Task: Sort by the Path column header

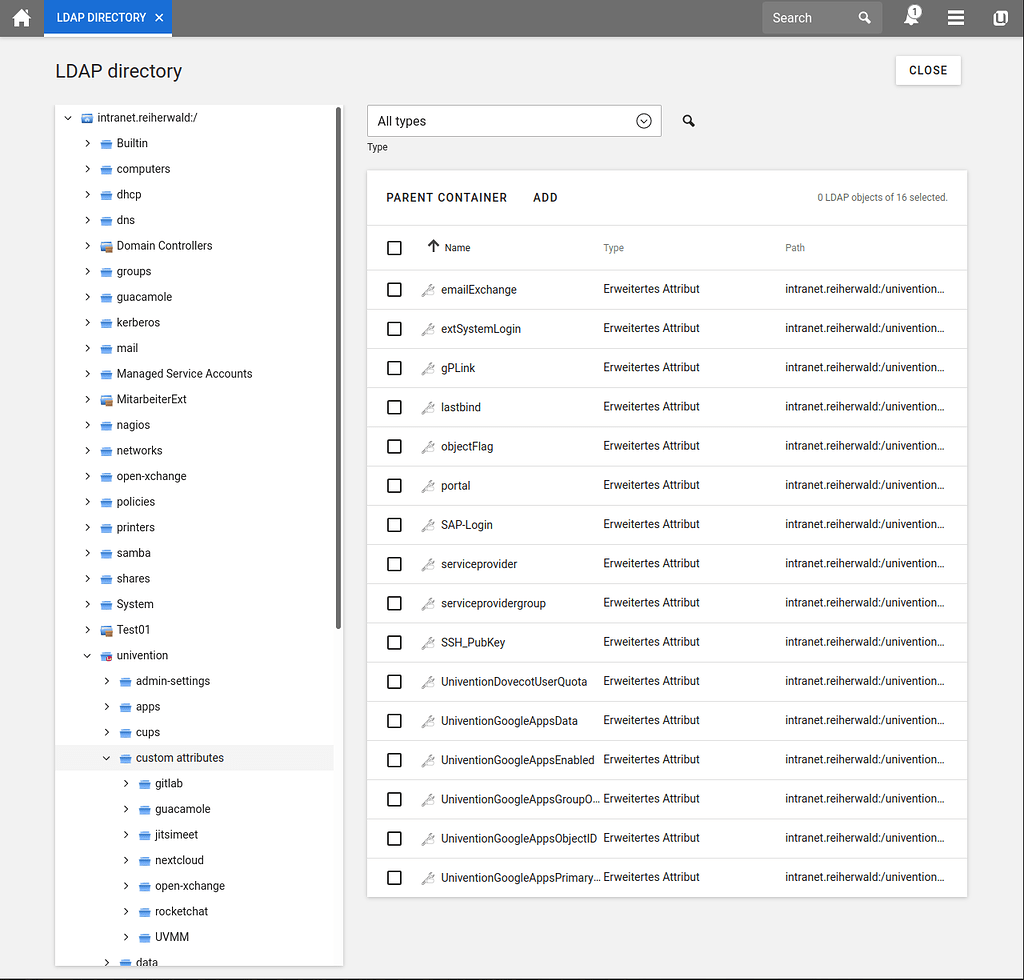Action: [x=795, y=248]
